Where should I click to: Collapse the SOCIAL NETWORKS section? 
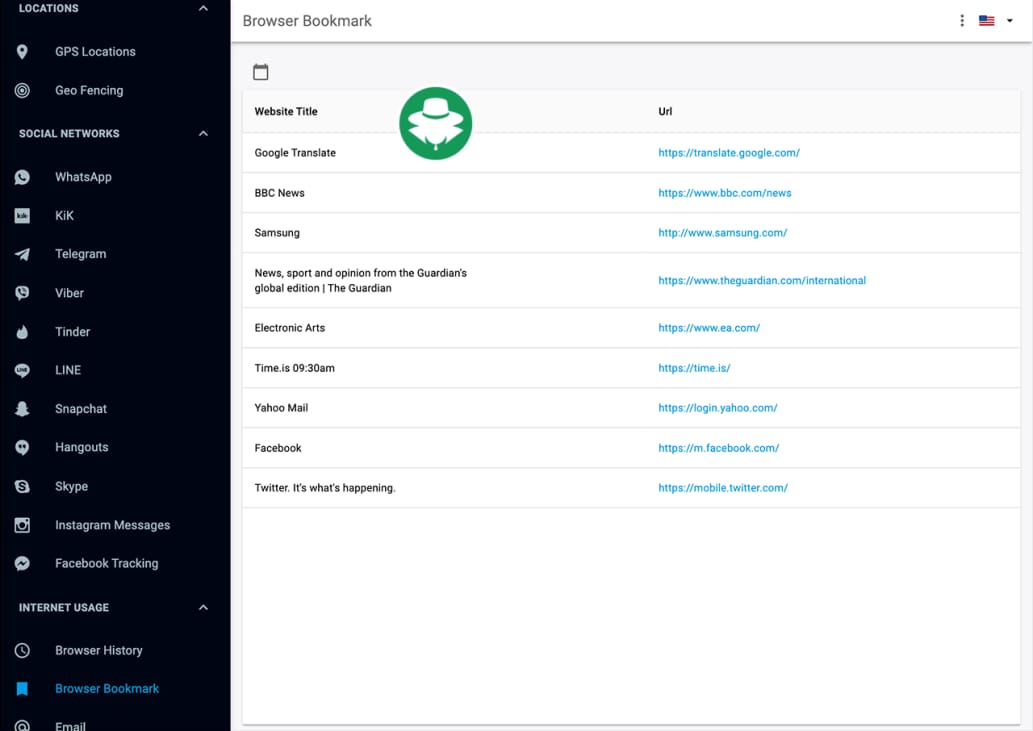(203, 133)
